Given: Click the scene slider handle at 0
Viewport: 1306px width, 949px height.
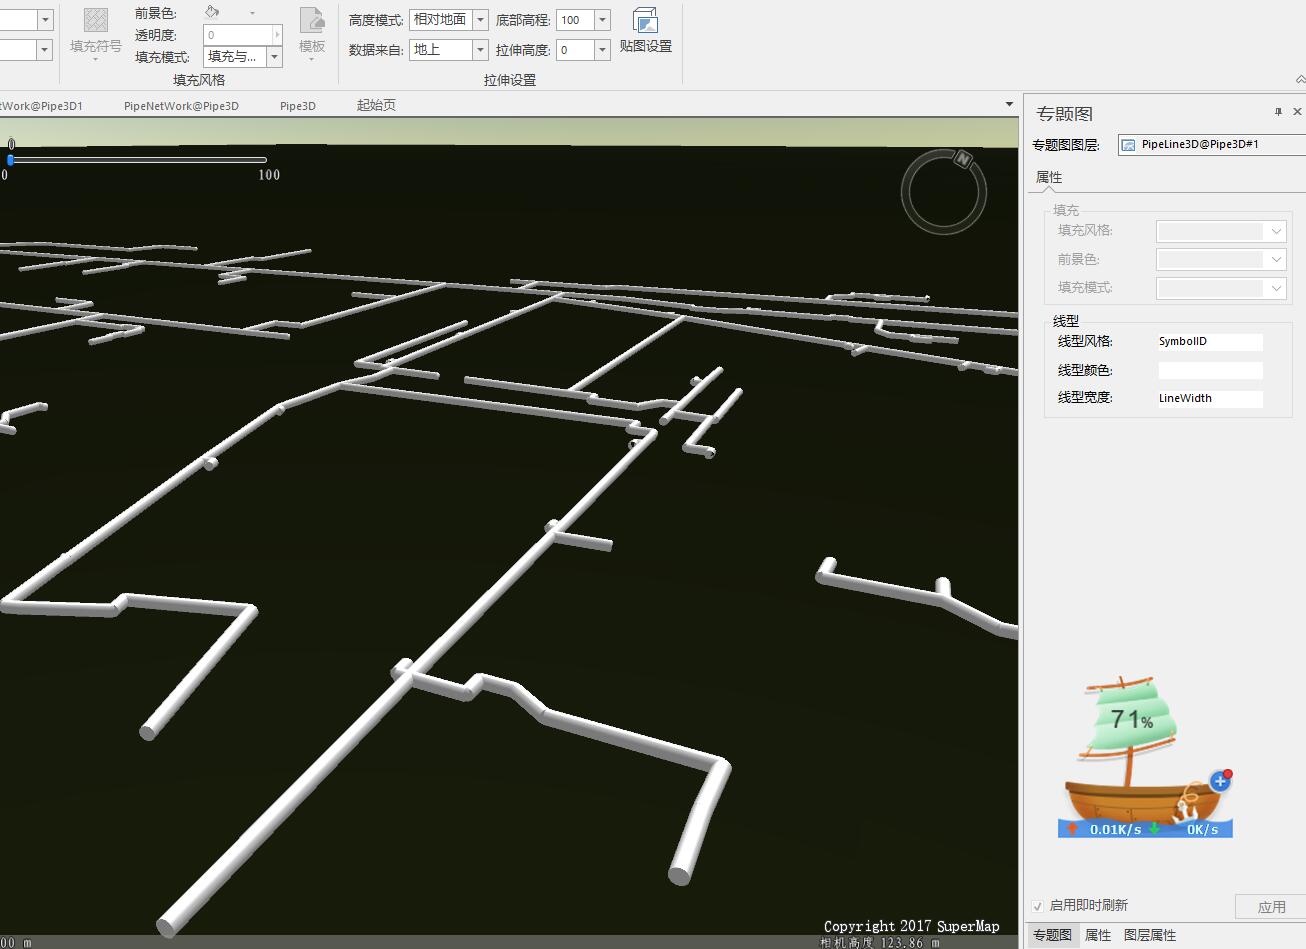Looking at the screenshot, I should 10,159.
